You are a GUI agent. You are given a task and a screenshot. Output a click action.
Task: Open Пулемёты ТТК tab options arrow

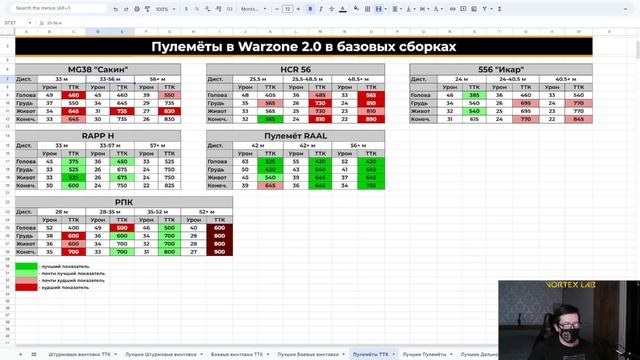pyautogui.click(x=393, y=354)
